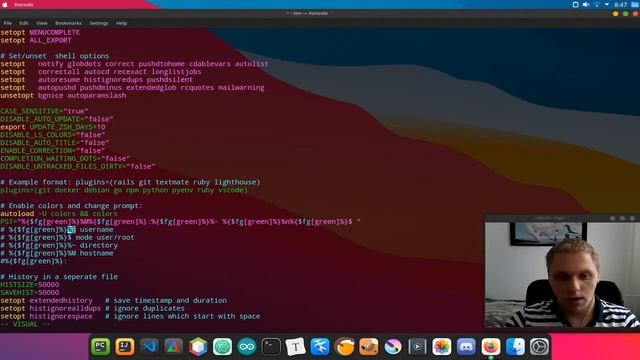Click the 'autoload -U colors && colors' line
Image resolution: width=640 pixels, height=360 pixels.
pyautogui.click(x=59, y=213)
